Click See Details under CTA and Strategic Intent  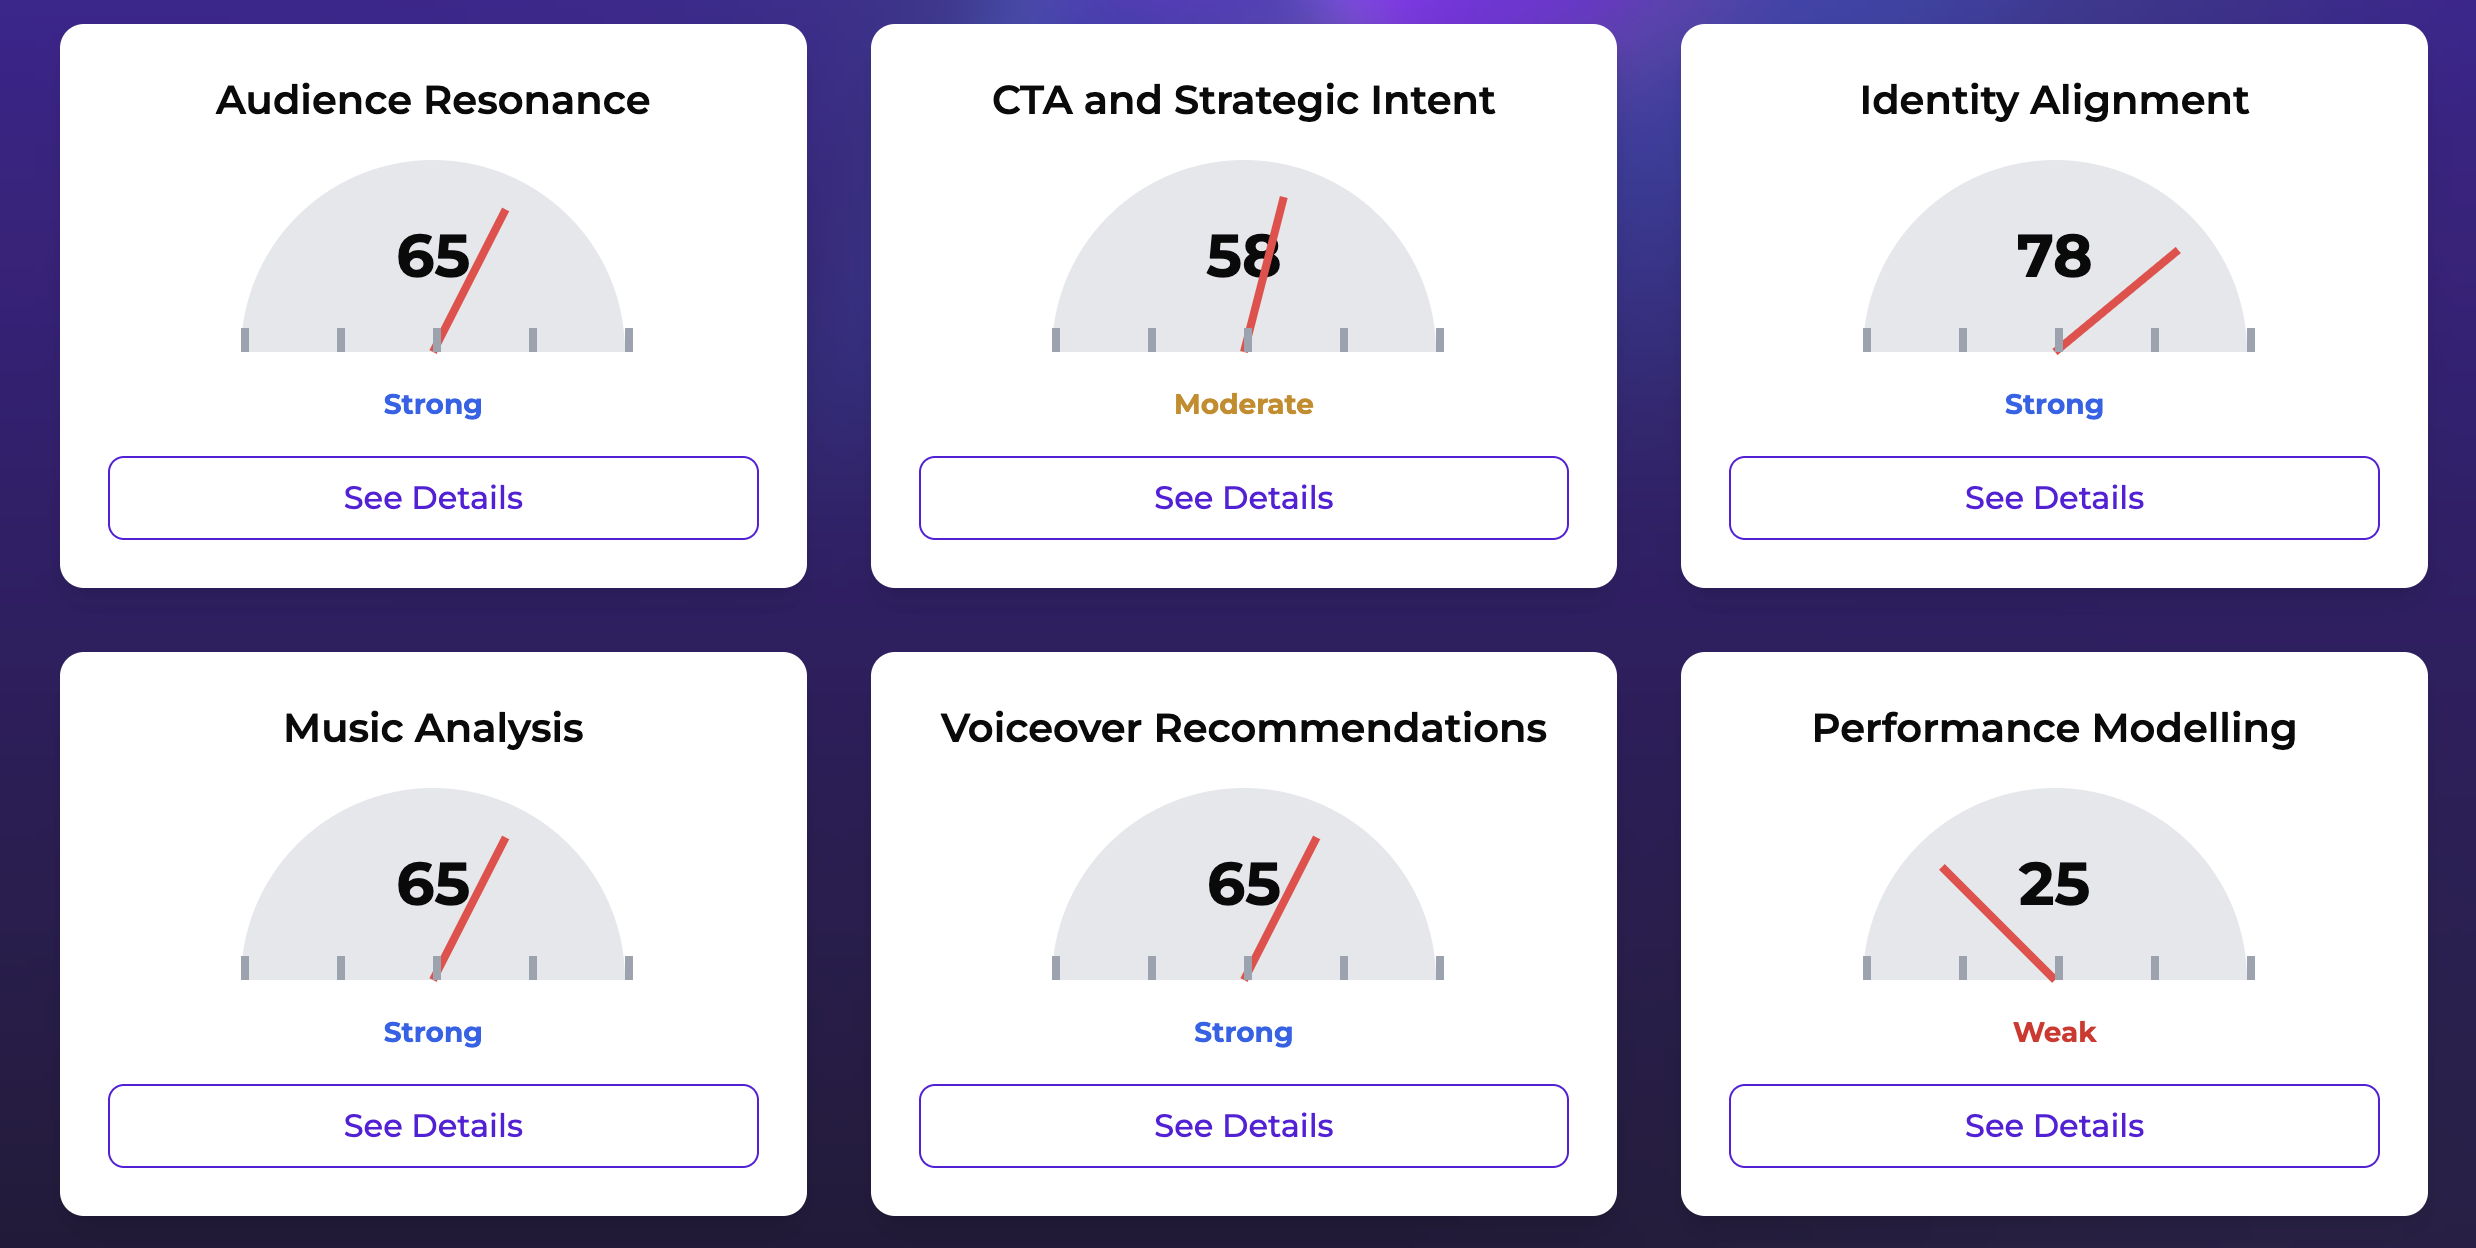[1243, 498]
